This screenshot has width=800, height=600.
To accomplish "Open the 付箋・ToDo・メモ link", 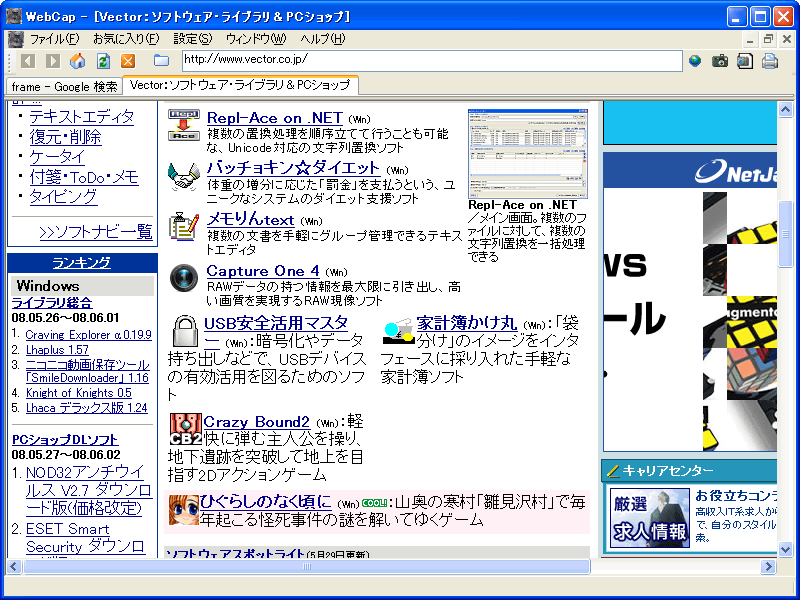I will 84,177.
